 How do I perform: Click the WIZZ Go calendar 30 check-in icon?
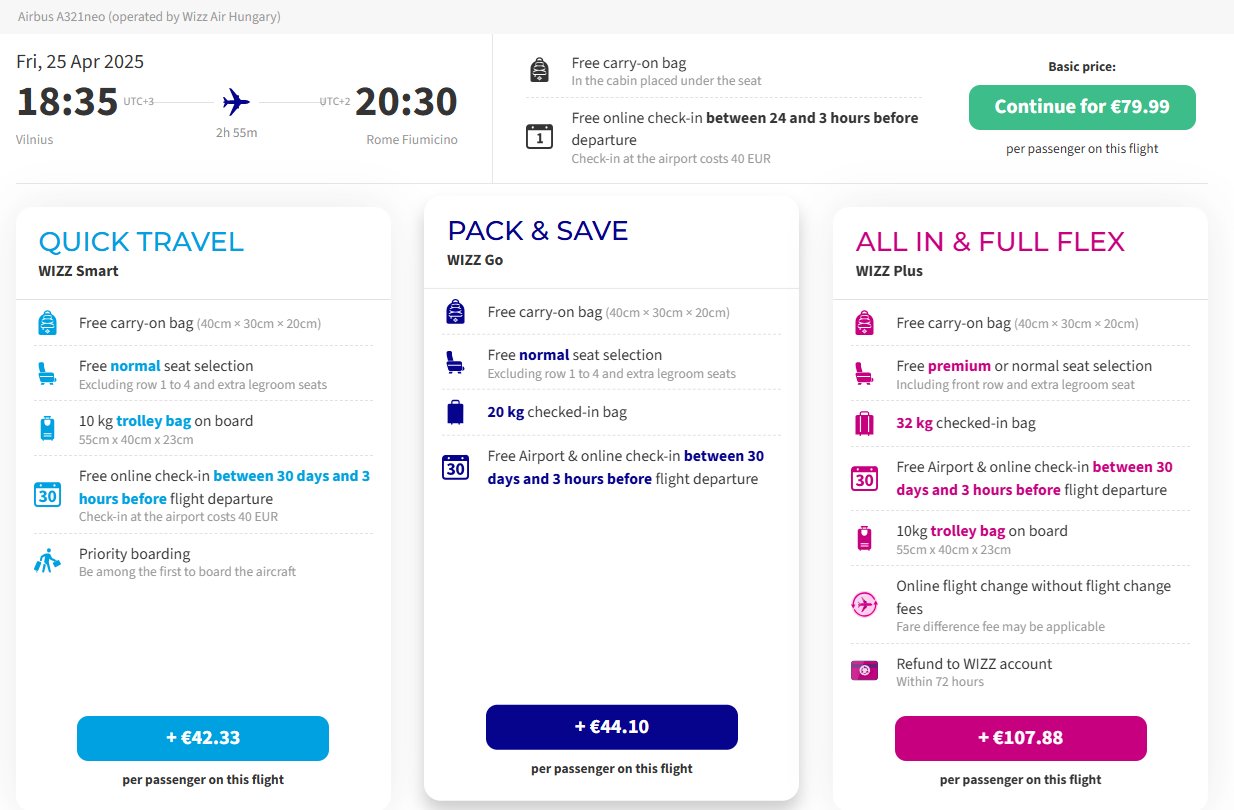pyautogui.click(x=456, y=466)
